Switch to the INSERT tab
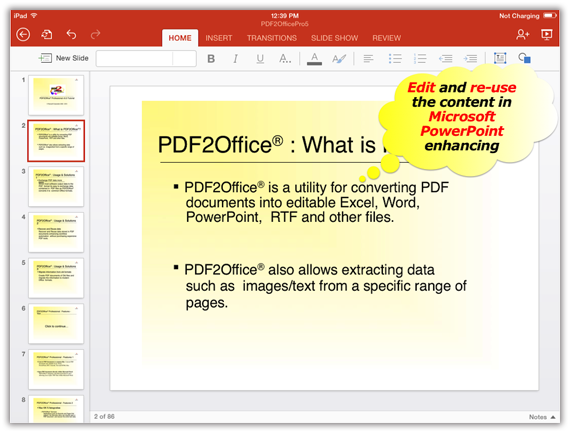The image size is (570, 433). (x=218, y=38)
